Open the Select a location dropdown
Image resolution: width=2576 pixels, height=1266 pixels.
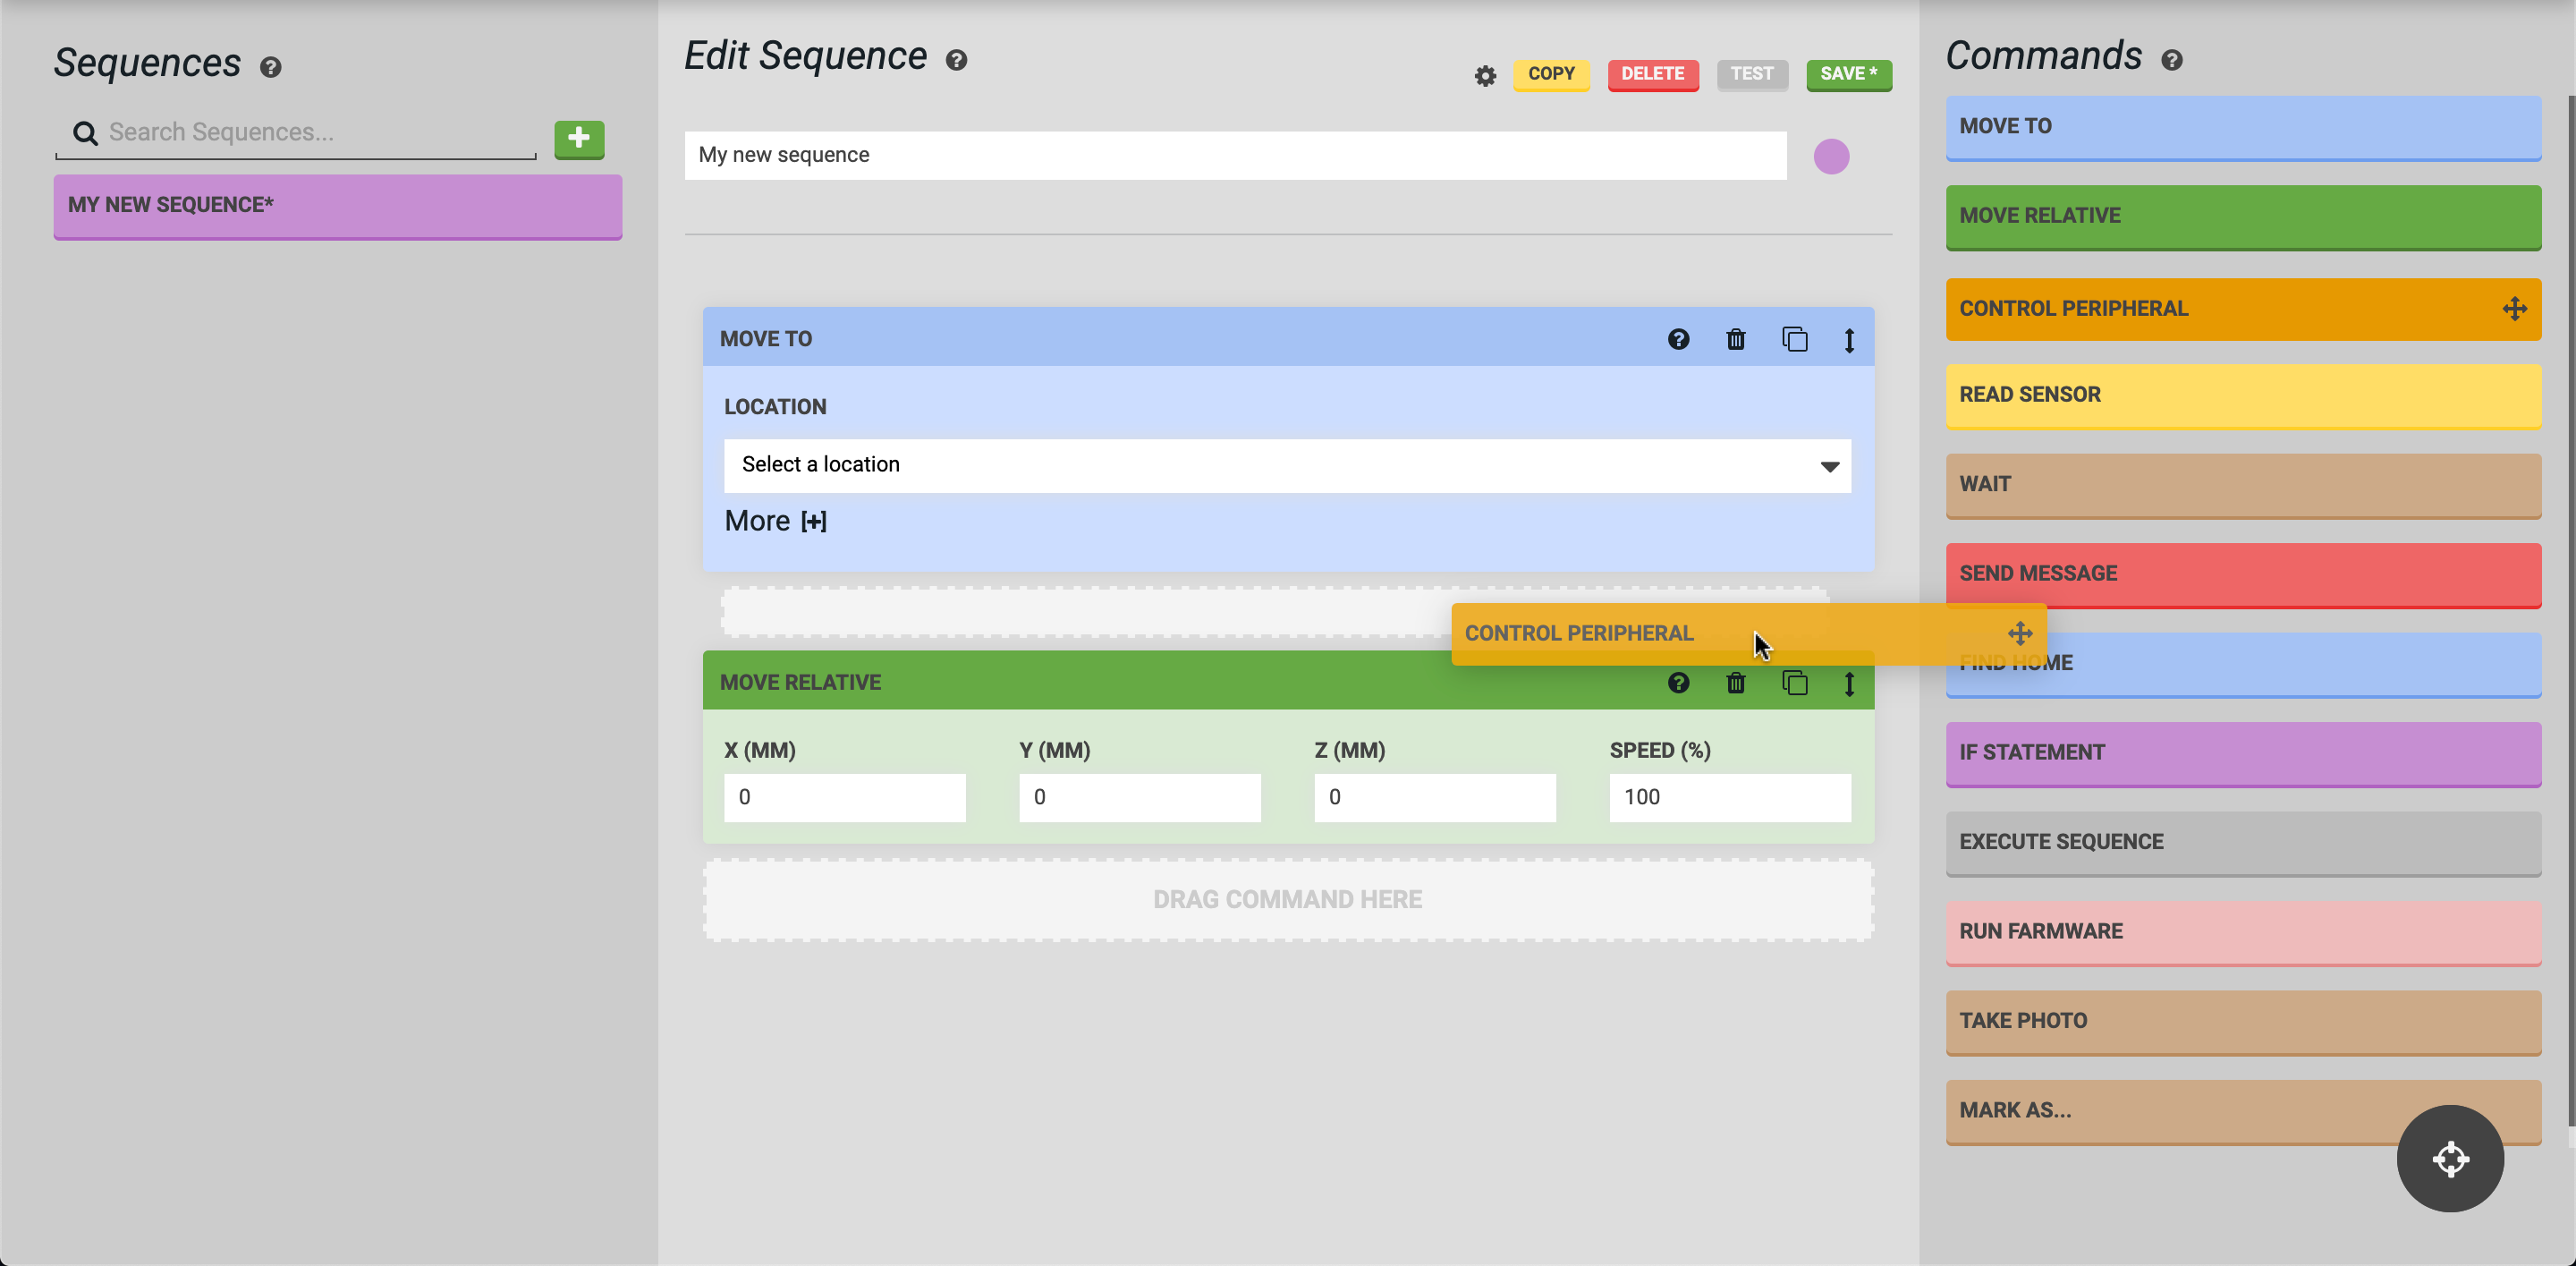[x=1286, y=465]
